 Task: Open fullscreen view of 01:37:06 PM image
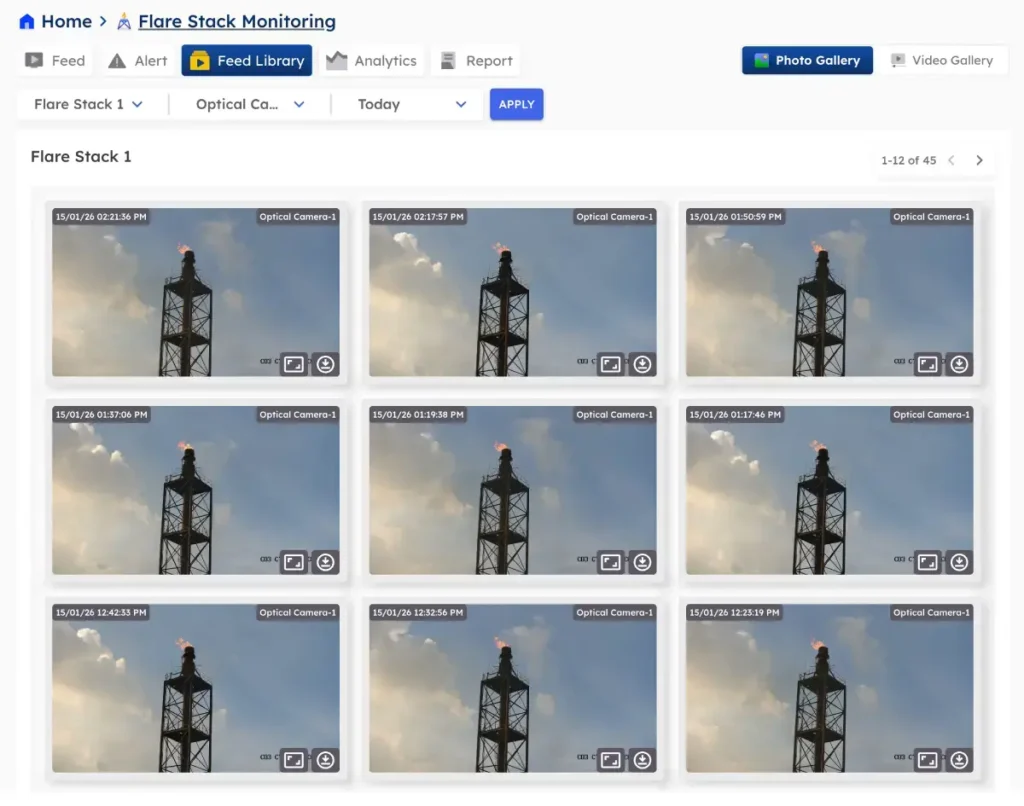tap(293, 562)
